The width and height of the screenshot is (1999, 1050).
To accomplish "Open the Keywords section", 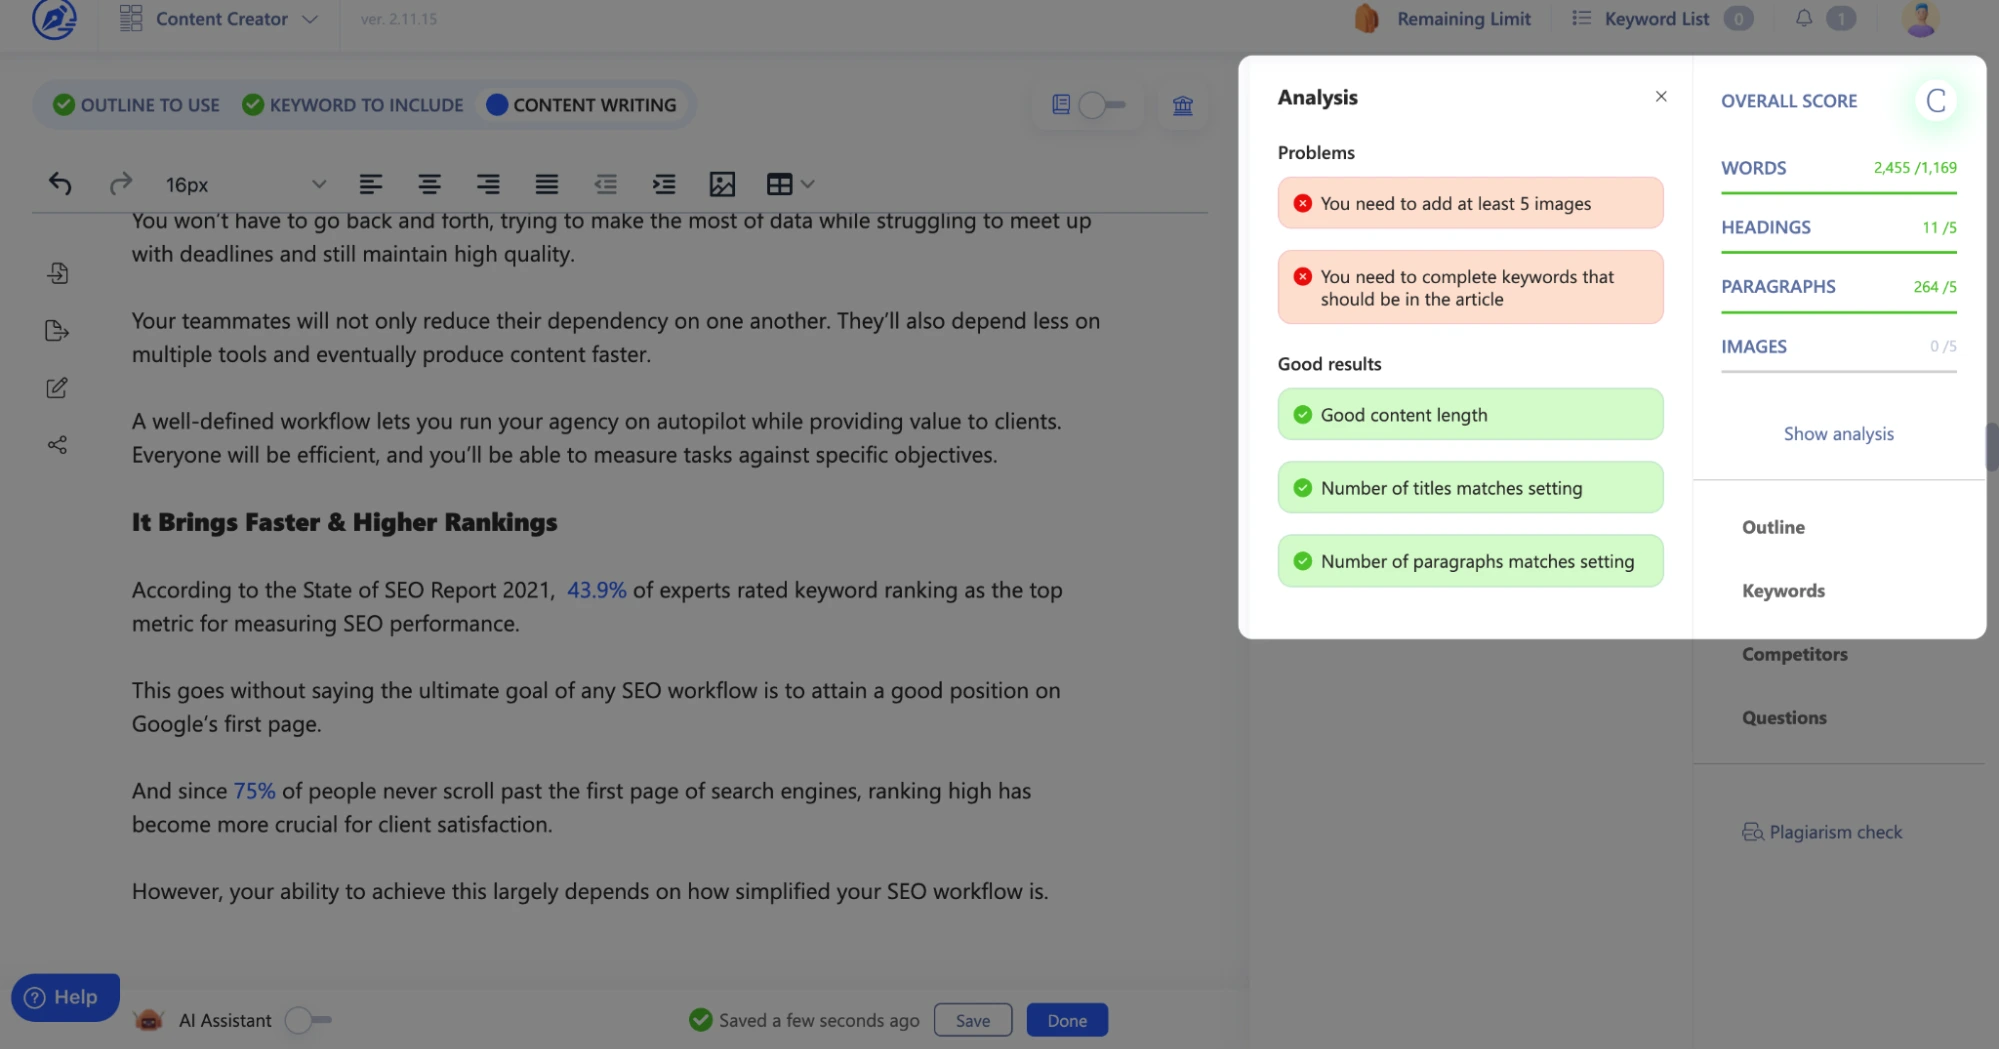I will pos(1783,591).
